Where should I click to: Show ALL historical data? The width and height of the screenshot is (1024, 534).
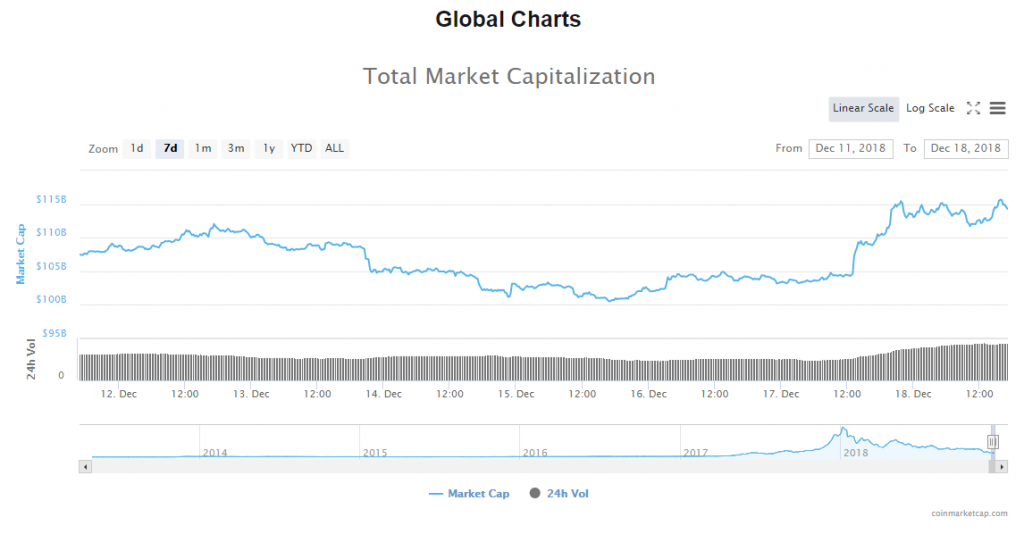pyautogui.click(x=334, y=149)
